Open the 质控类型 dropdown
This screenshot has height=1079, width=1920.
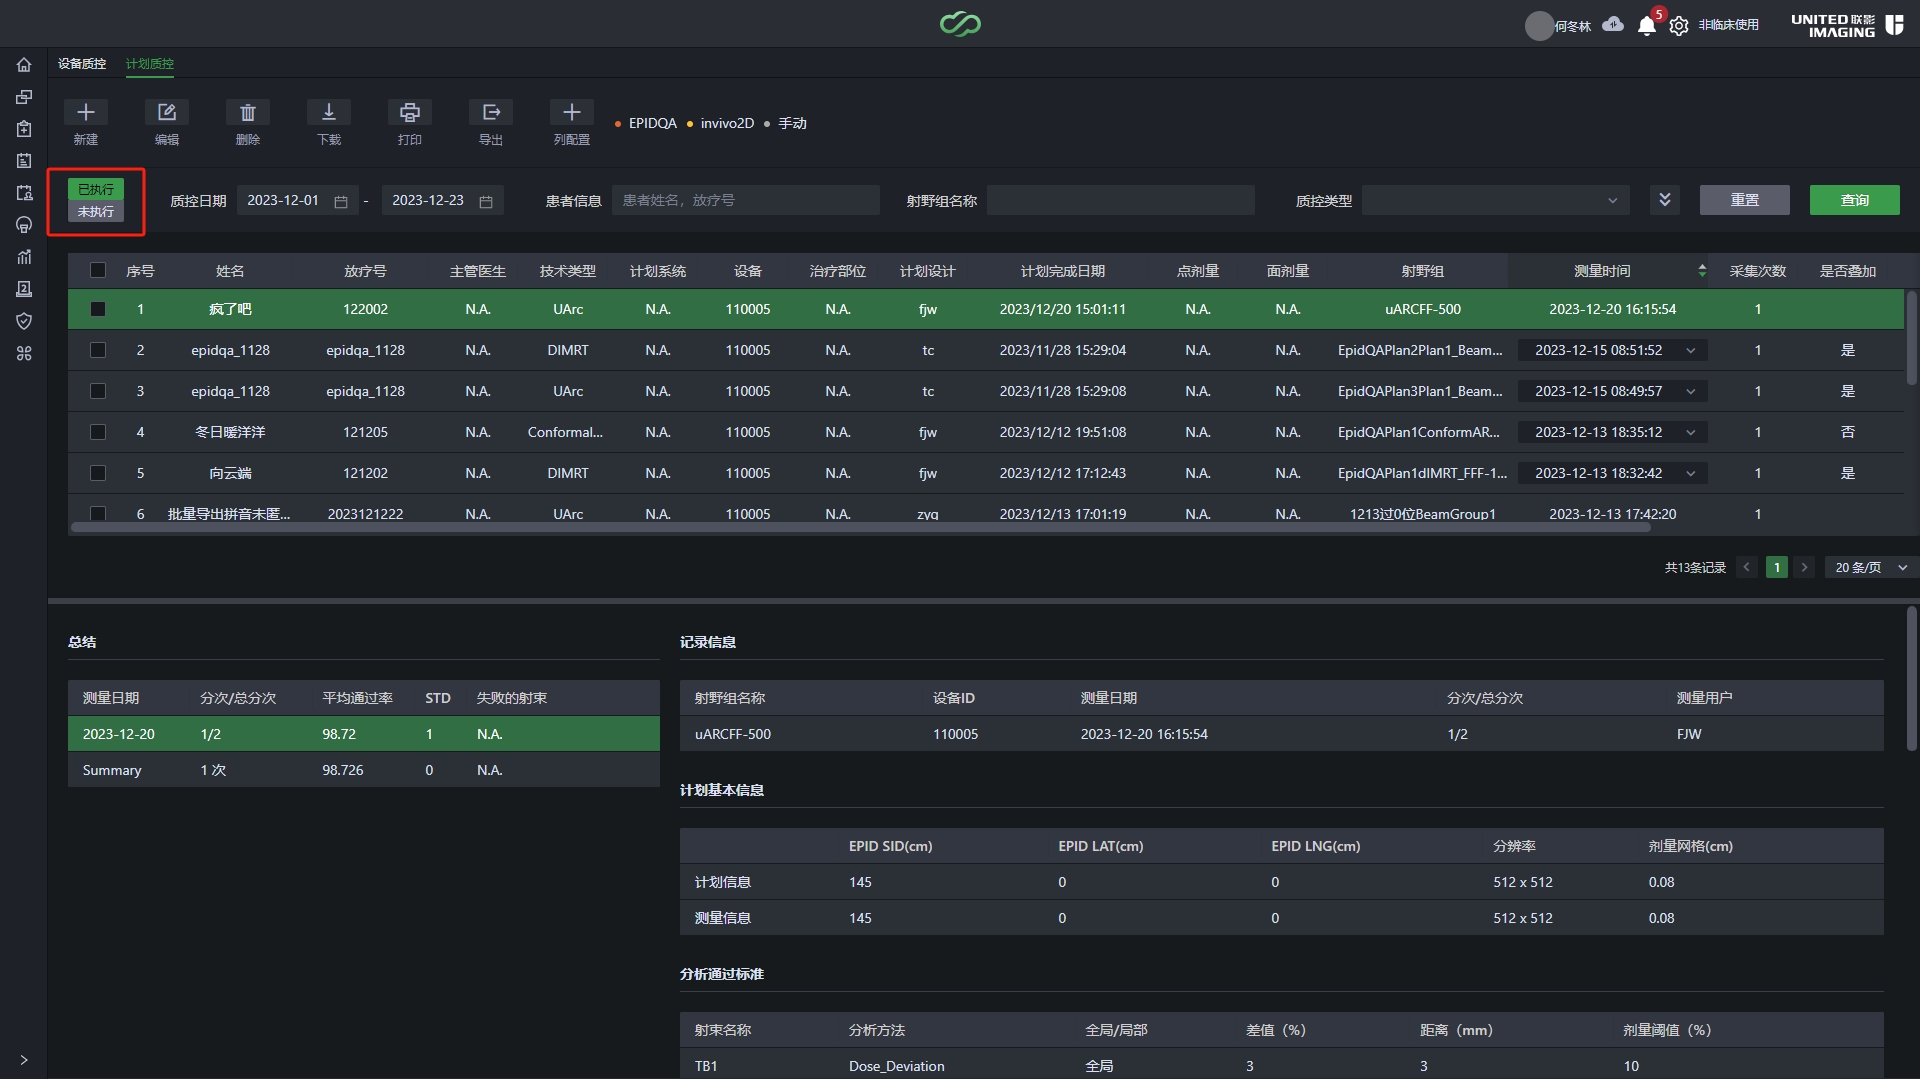(1495, 200)
